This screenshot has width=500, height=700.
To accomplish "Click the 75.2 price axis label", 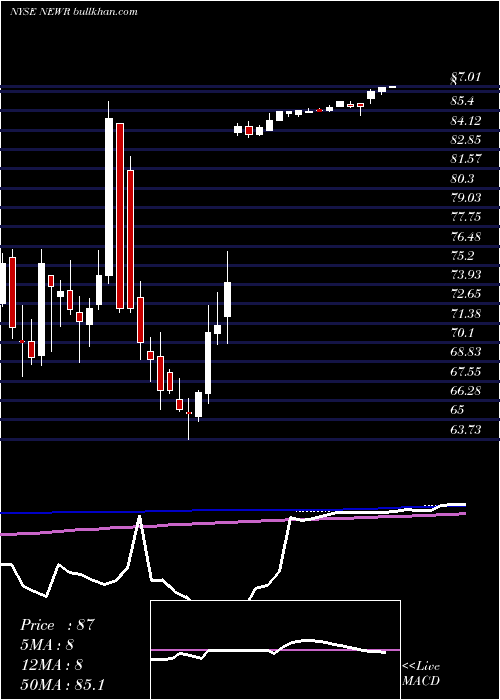I will (x=462, y=256).
